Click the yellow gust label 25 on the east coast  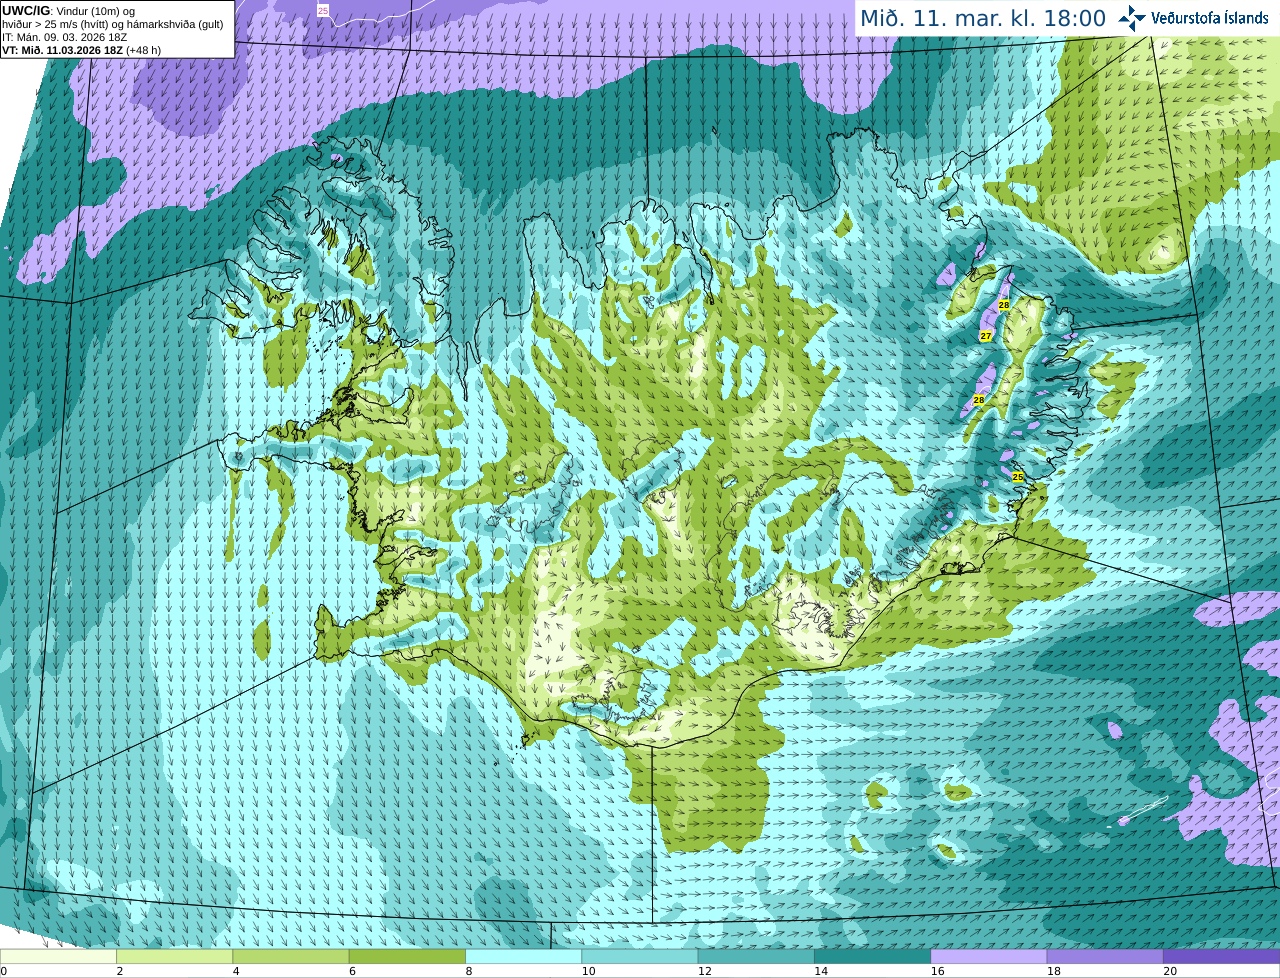pos(1018,477)
